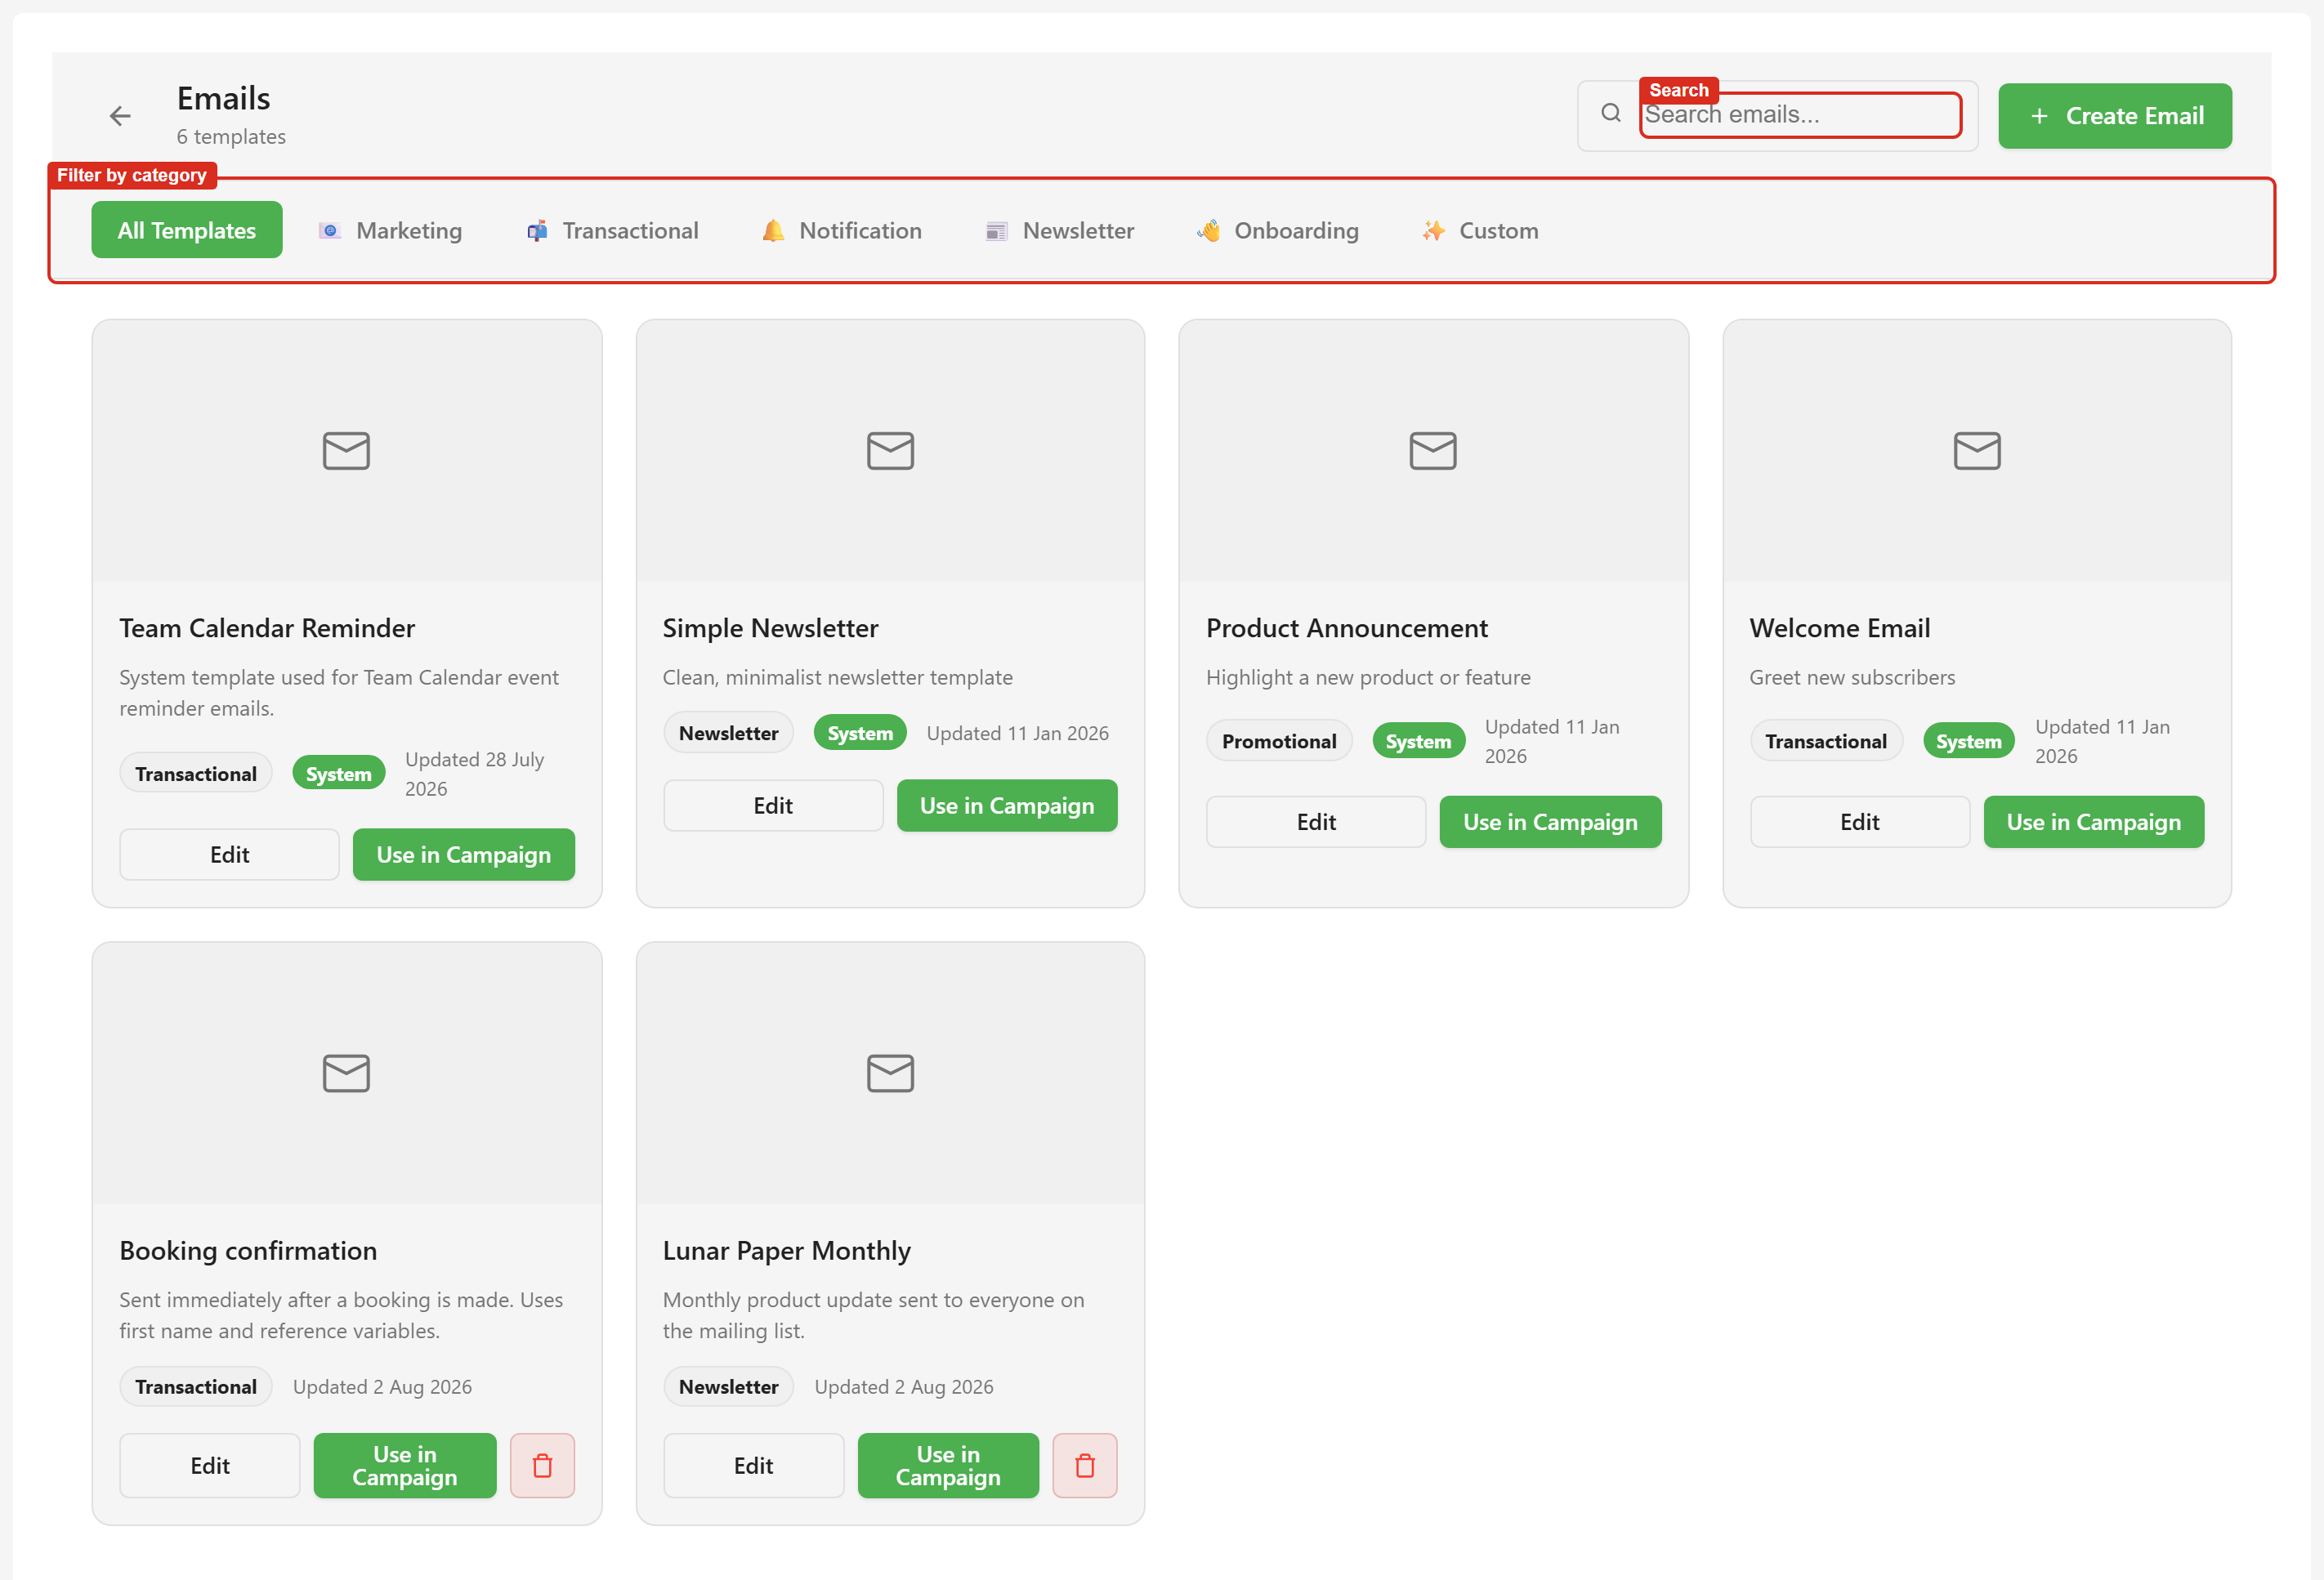Click the Transactional tag on Welcome Email
Viewport: 2324px width, 1580px height.
[1826, 741]
